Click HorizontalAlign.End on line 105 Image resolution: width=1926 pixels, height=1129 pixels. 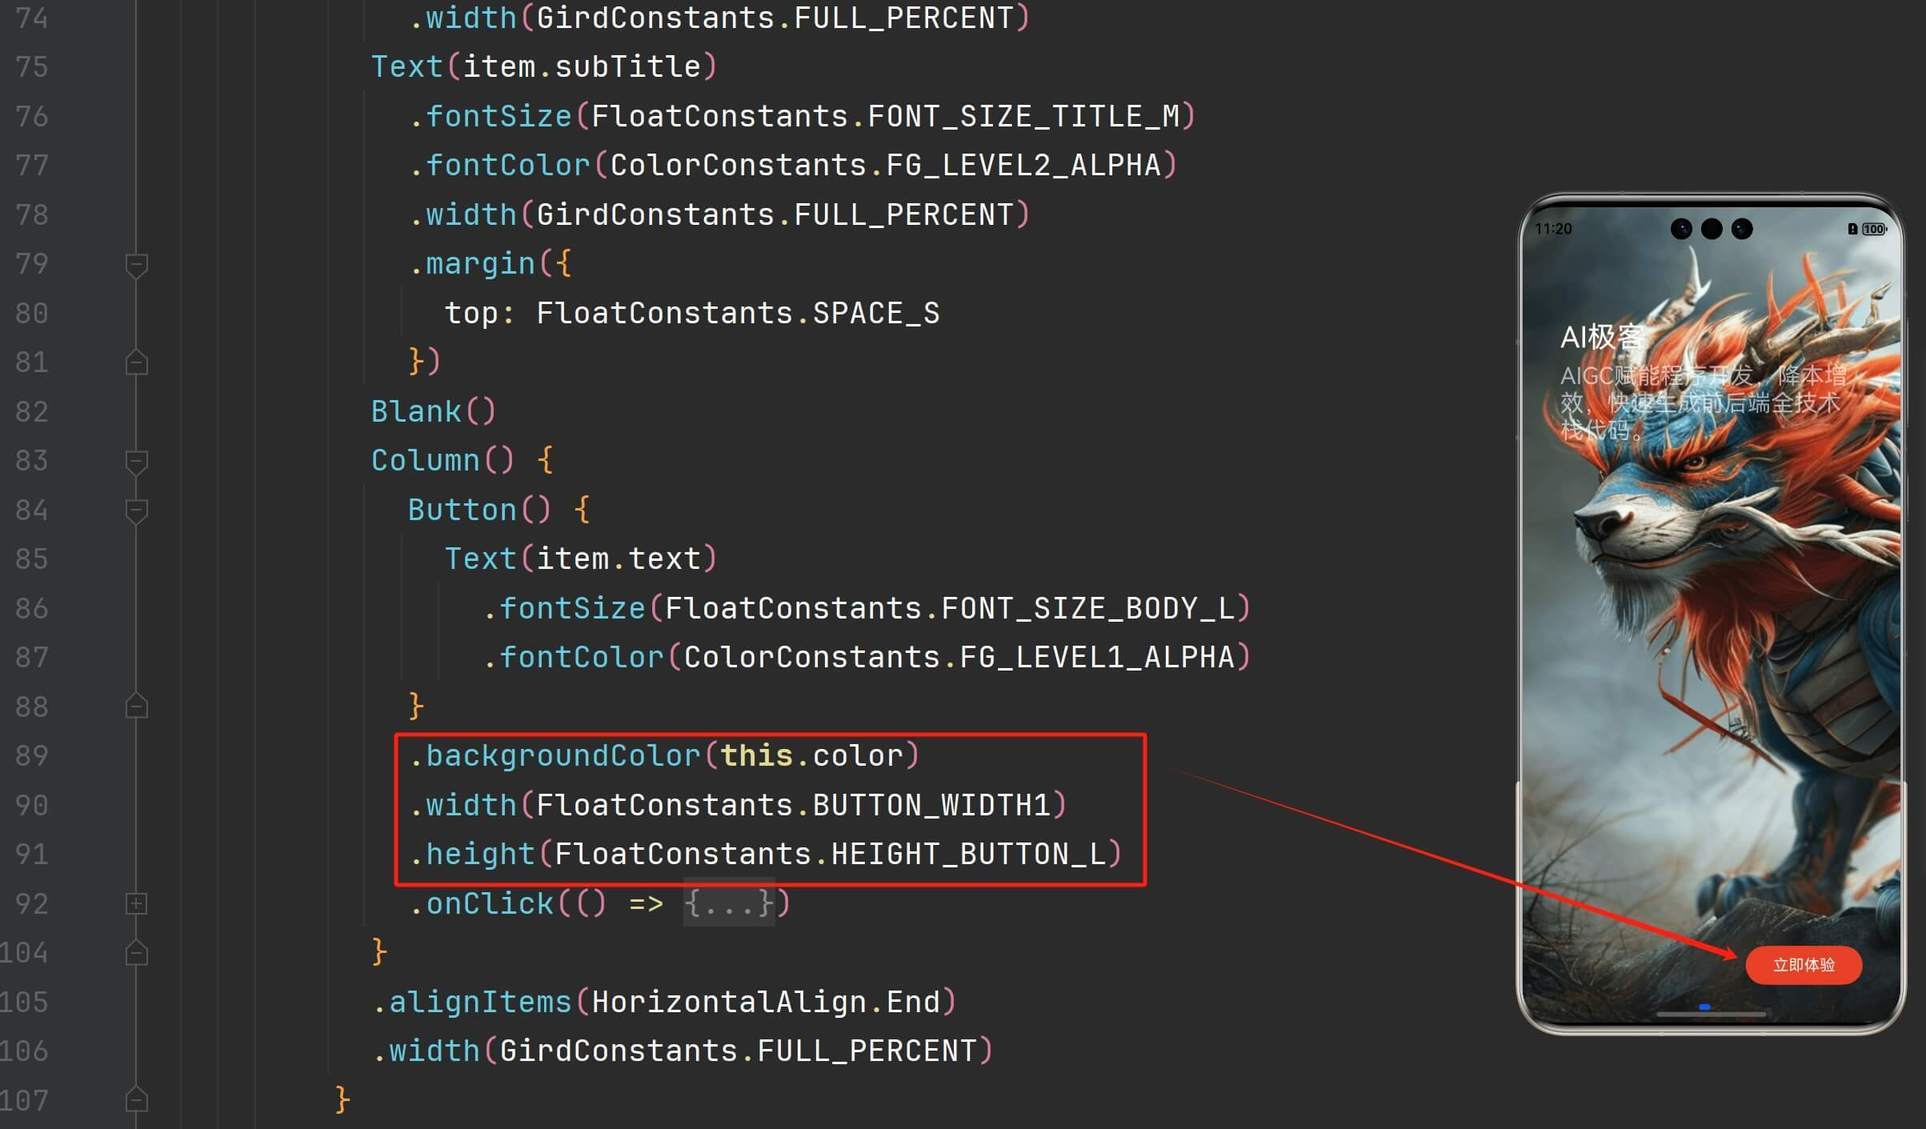pos(766,1002)
